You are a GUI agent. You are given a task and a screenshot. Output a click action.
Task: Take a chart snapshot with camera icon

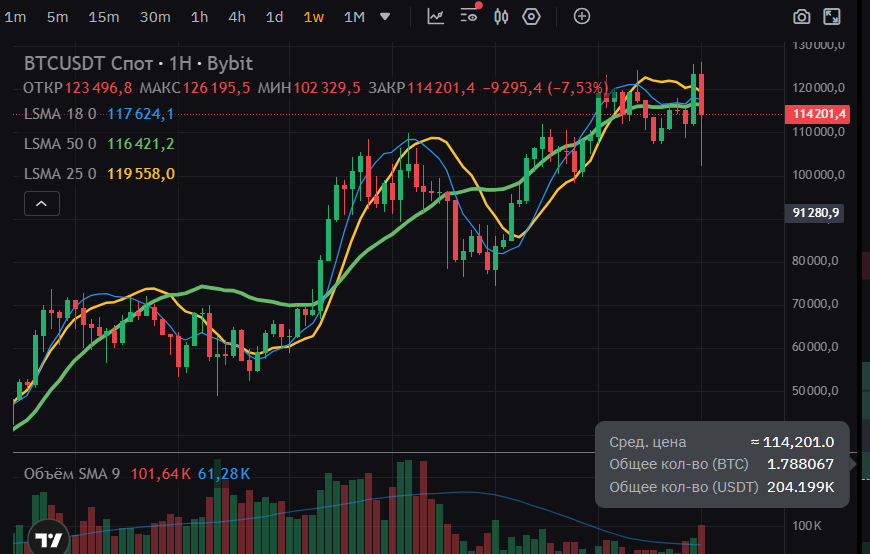coord(802,16)
